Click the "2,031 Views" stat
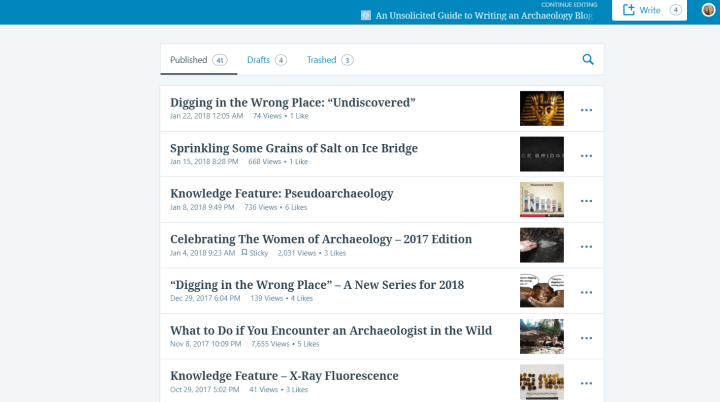 point(297,253)
